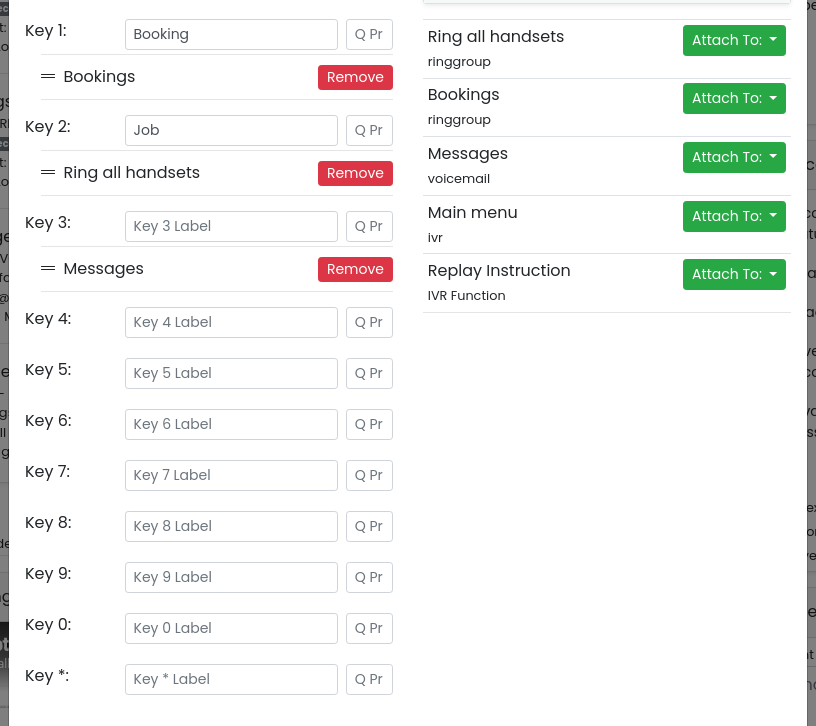Click ringgroup label under Bookings on the right

point(459,120)
